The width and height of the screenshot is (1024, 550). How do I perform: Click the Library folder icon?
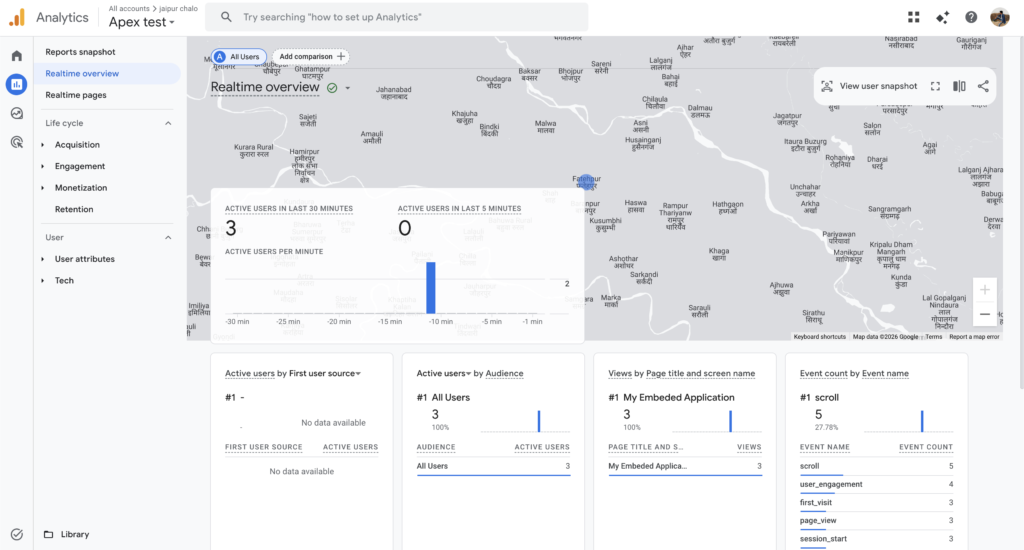click(48, 534)
